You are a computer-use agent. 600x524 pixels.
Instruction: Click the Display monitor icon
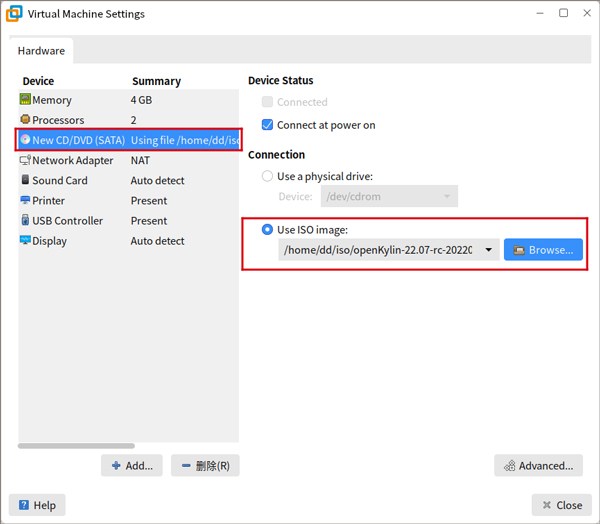coord(25,241)
